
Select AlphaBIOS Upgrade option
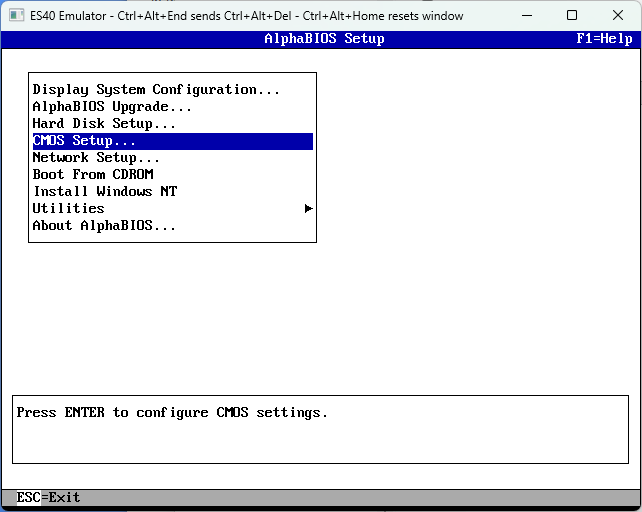pyautogui.click(x=172, y=106)
